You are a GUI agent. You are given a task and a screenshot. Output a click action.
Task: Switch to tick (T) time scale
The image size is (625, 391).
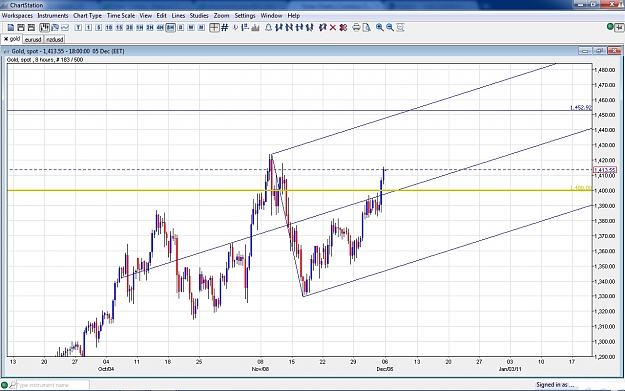coord(78,28)
